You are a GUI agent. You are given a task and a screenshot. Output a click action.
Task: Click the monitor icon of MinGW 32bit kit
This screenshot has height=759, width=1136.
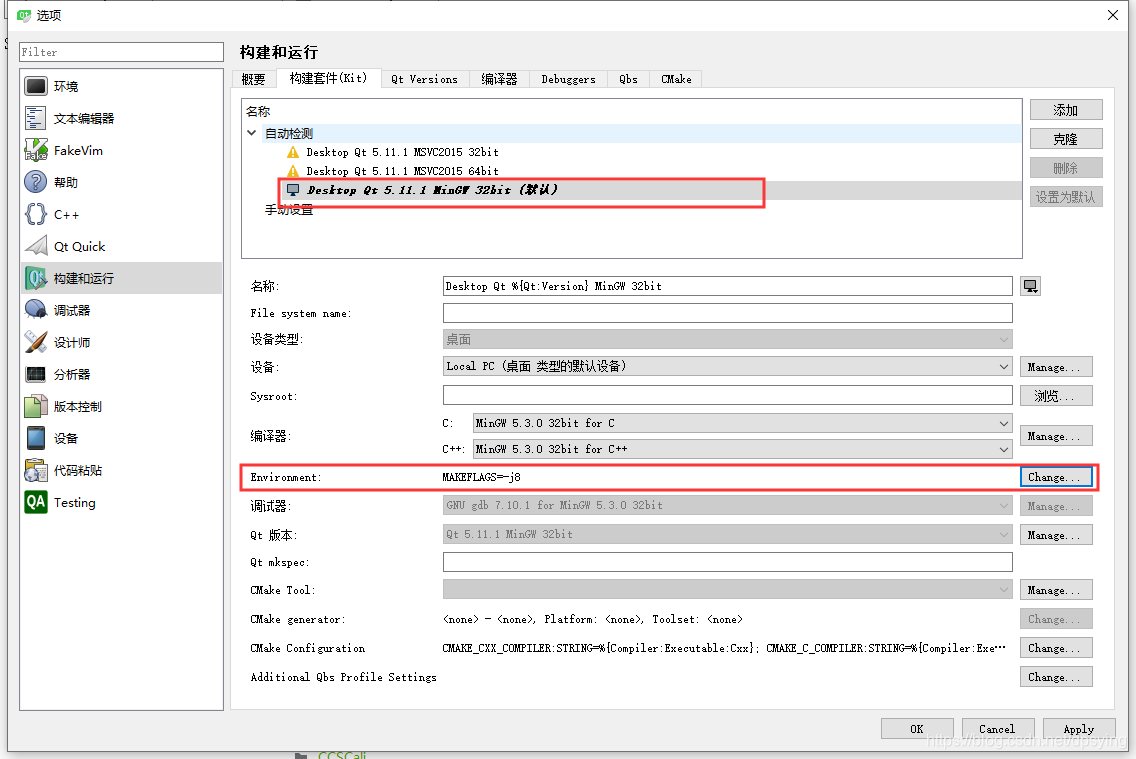[x=293, y=190]
